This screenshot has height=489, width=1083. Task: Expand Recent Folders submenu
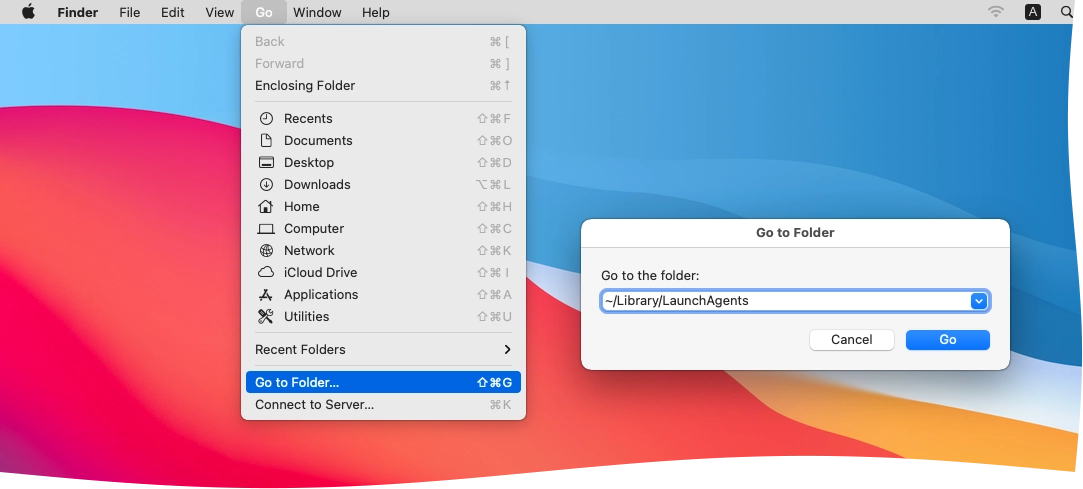click(383, 350)
